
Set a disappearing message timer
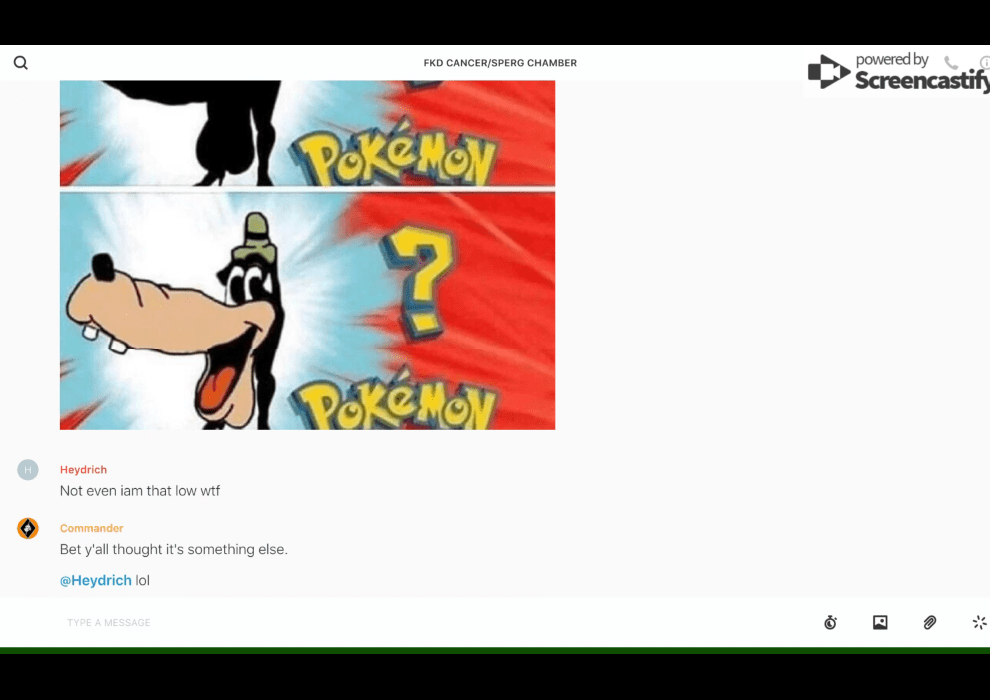point(830,623)
